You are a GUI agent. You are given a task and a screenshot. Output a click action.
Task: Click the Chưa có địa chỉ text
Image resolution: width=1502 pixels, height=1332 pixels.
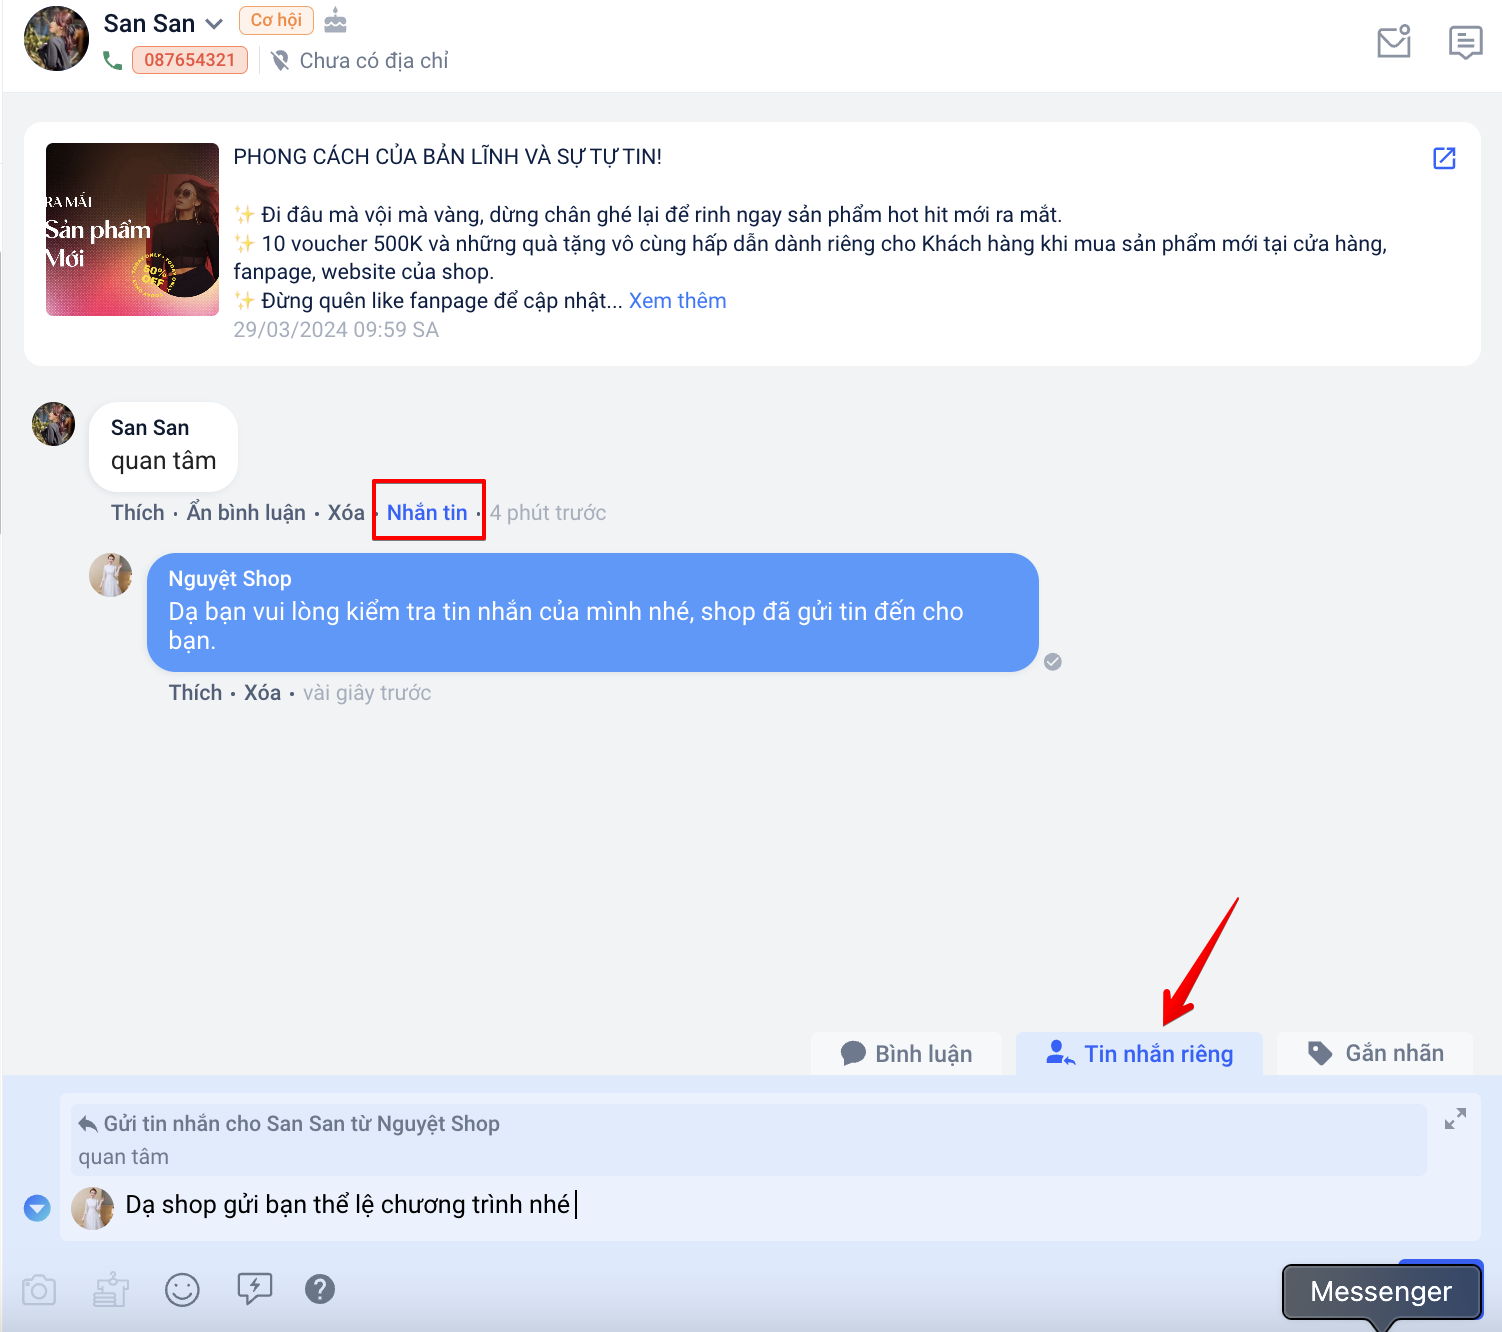(x=374, y=61)
